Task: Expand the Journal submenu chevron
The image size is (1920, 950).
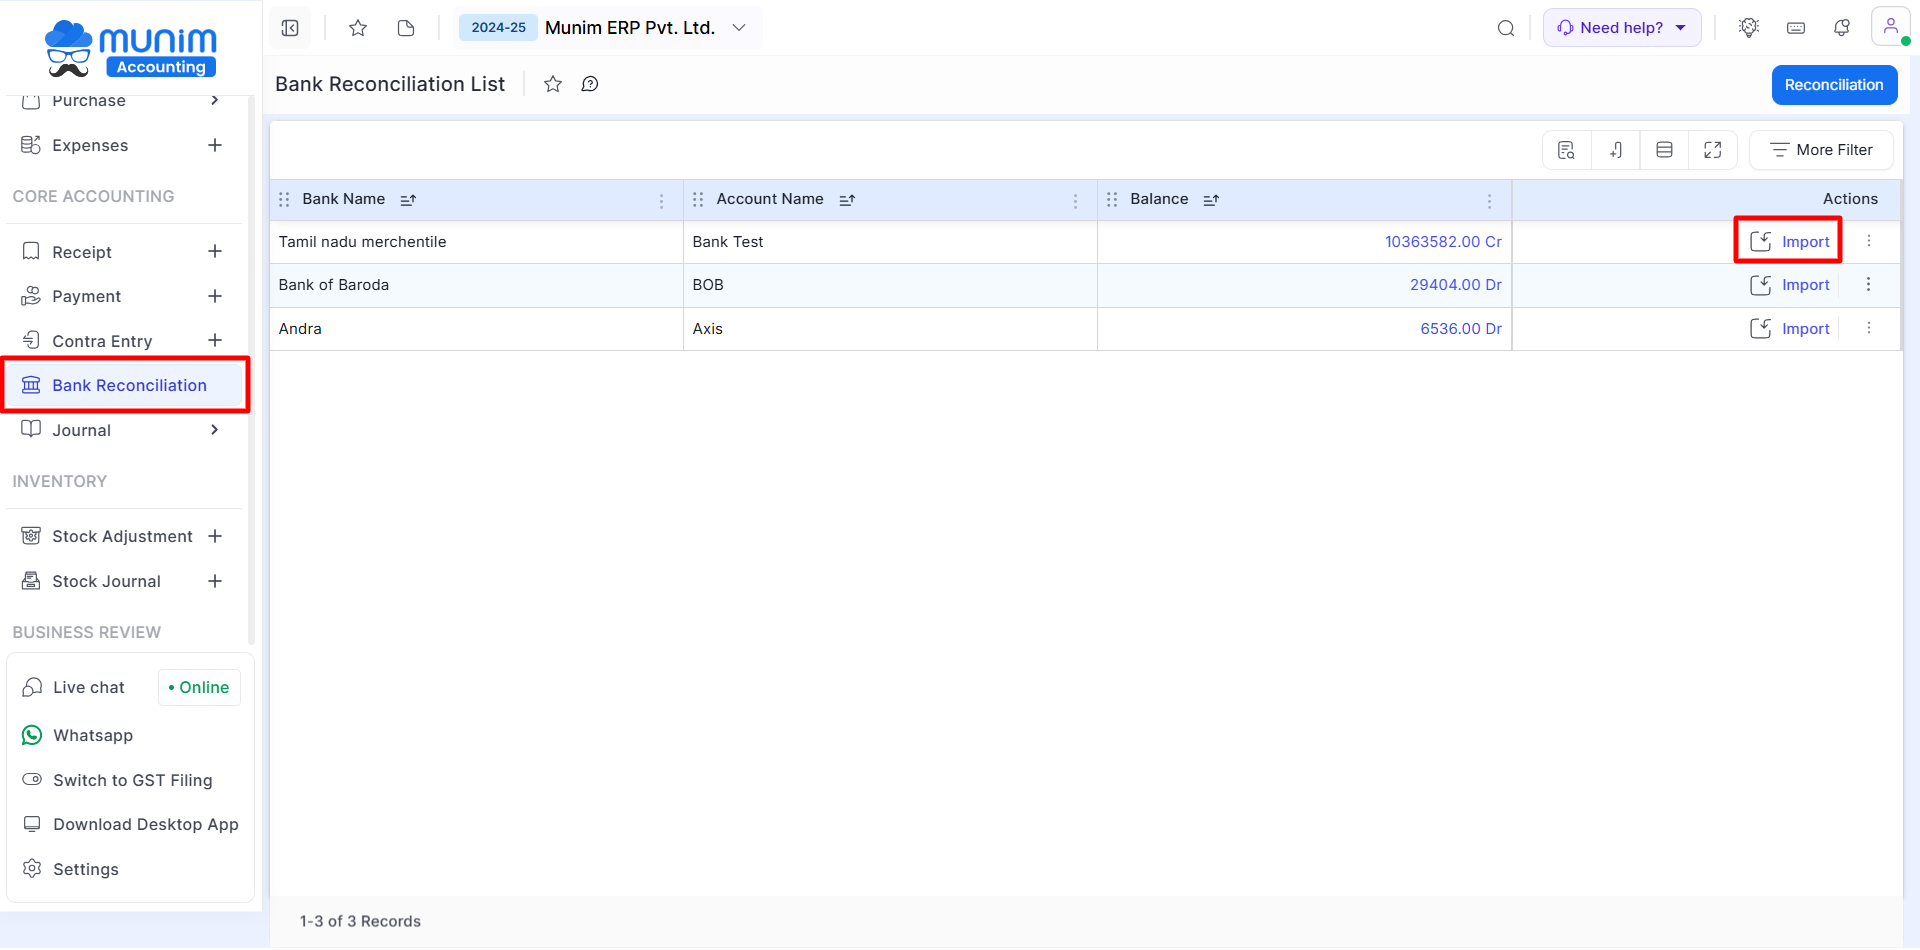Action: point(215,430)
